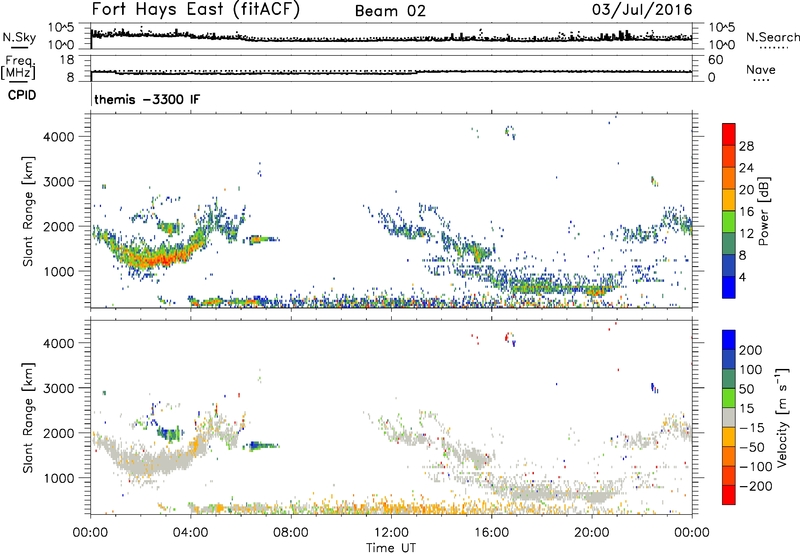Click the 'Power [dB]' colorbar label
This screenshot has width=800, height=554.
tap(764, 211)
